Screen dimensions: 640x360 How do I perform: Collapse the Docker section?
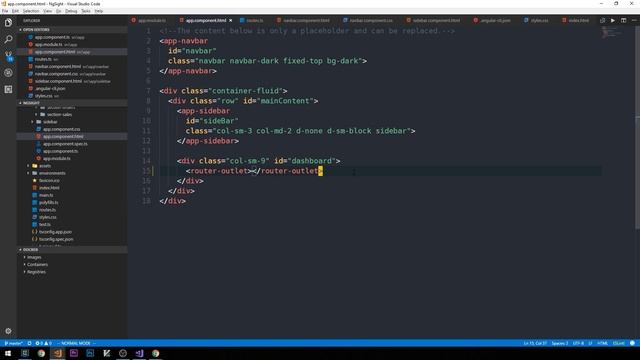point(72,250)
